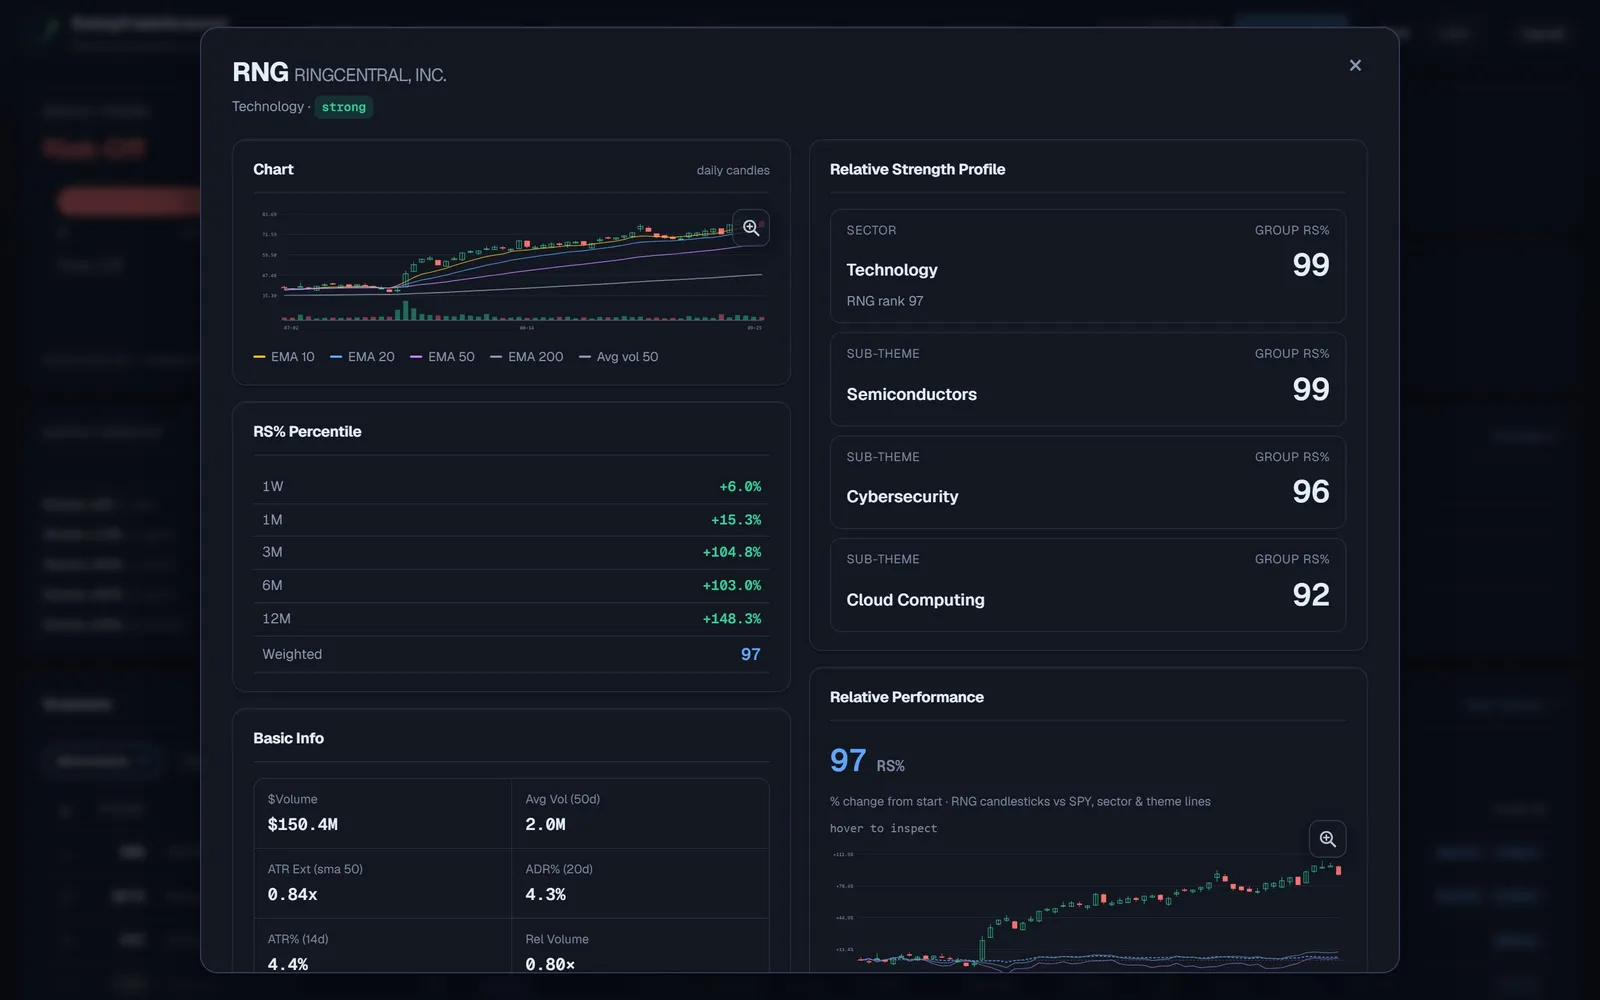Open the Cybersecurity sub-theme card
Image resolution: width=1600 pixels, height=1000 pixels.
pos(1087,482)
